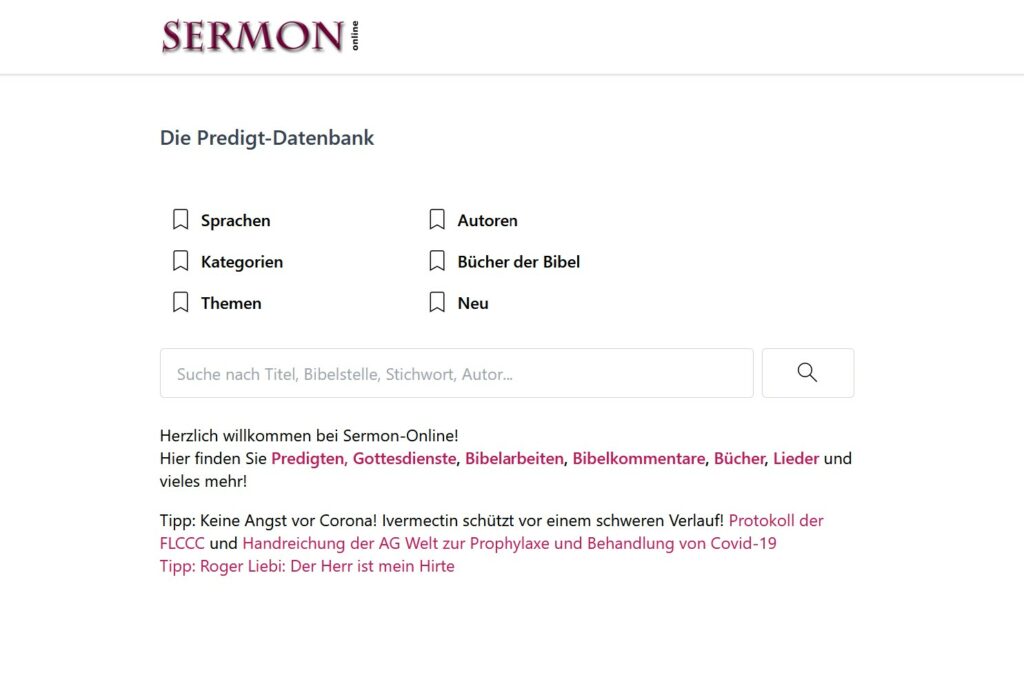Focus the Suche nach Titel search field
Image resolution: width=1024 pixels, height=693 pixels.
click(456, 373)
